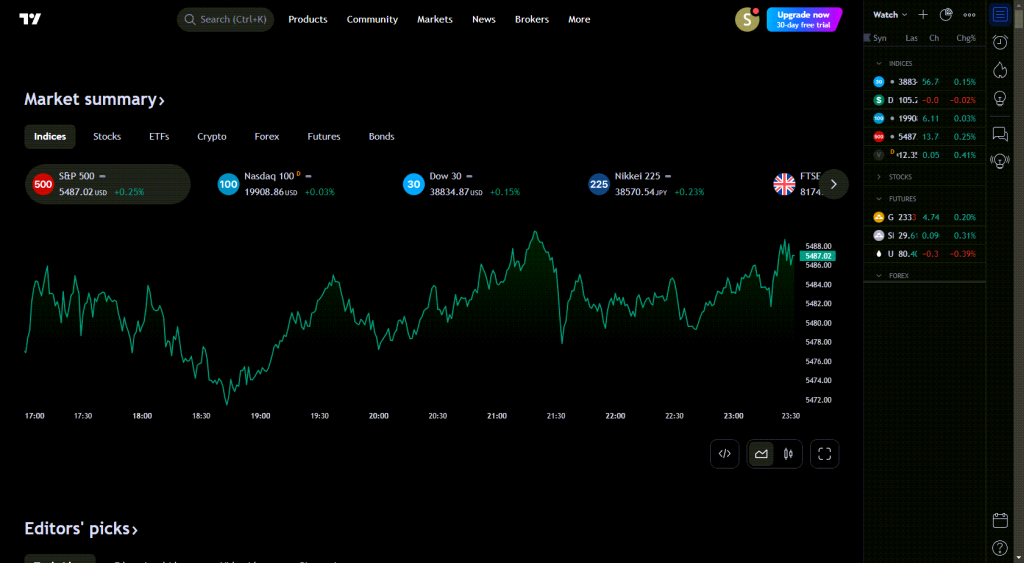The image size is (1024, 563).
Task: Open the Hotlists flame icon
Action: (1000, 70)
